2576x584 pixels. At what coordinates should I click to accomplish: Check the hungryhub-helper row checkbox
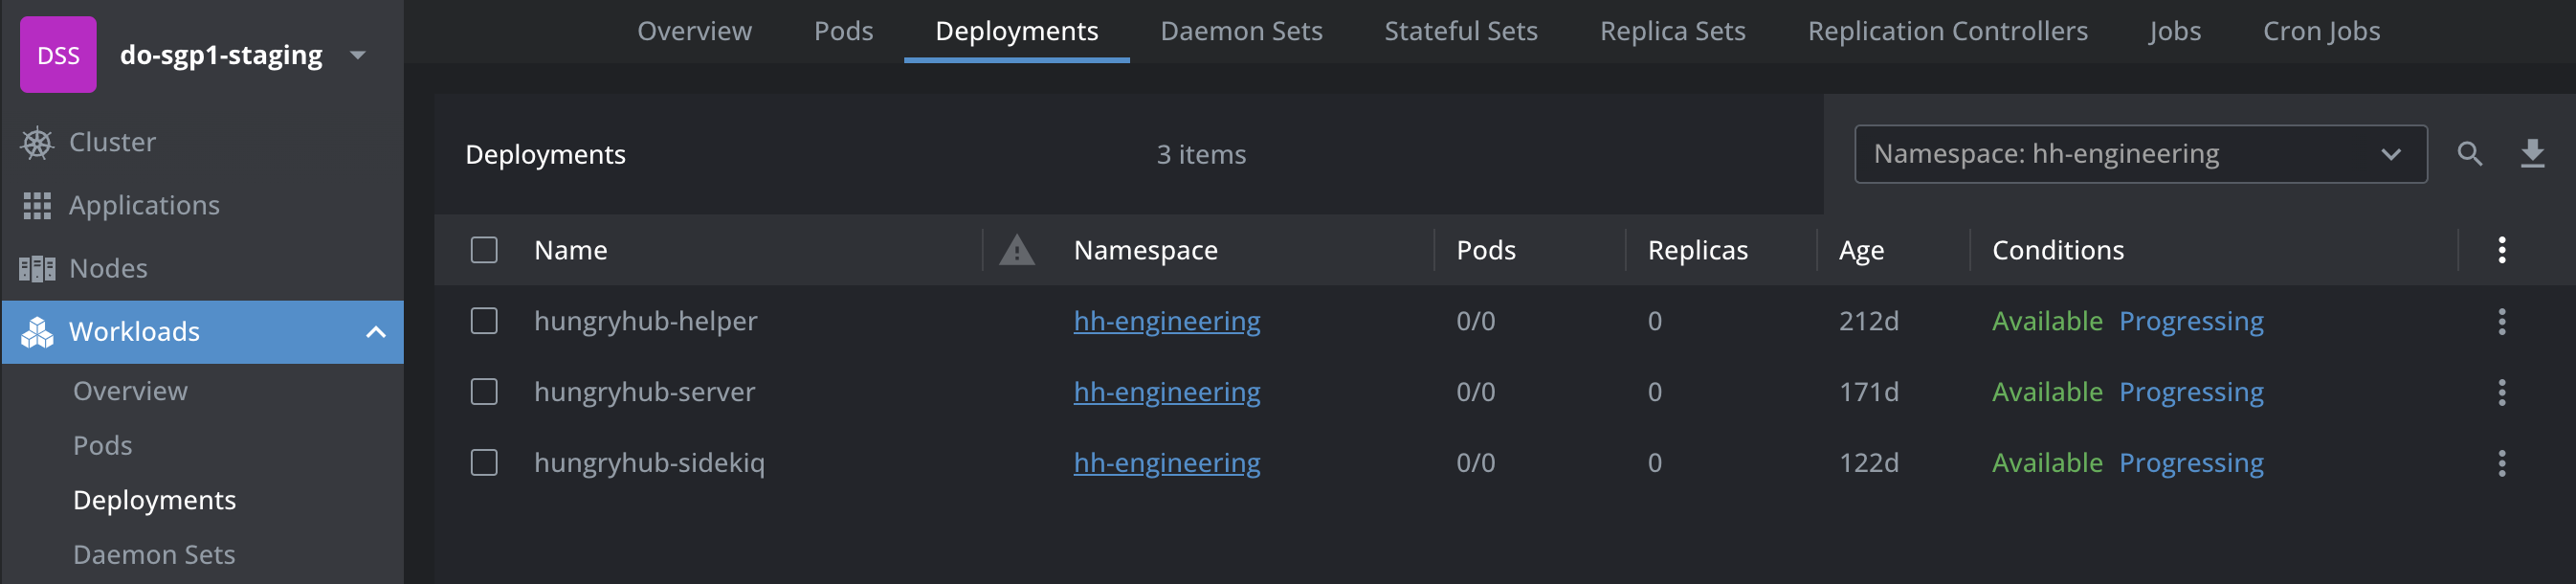click(484, 321)
